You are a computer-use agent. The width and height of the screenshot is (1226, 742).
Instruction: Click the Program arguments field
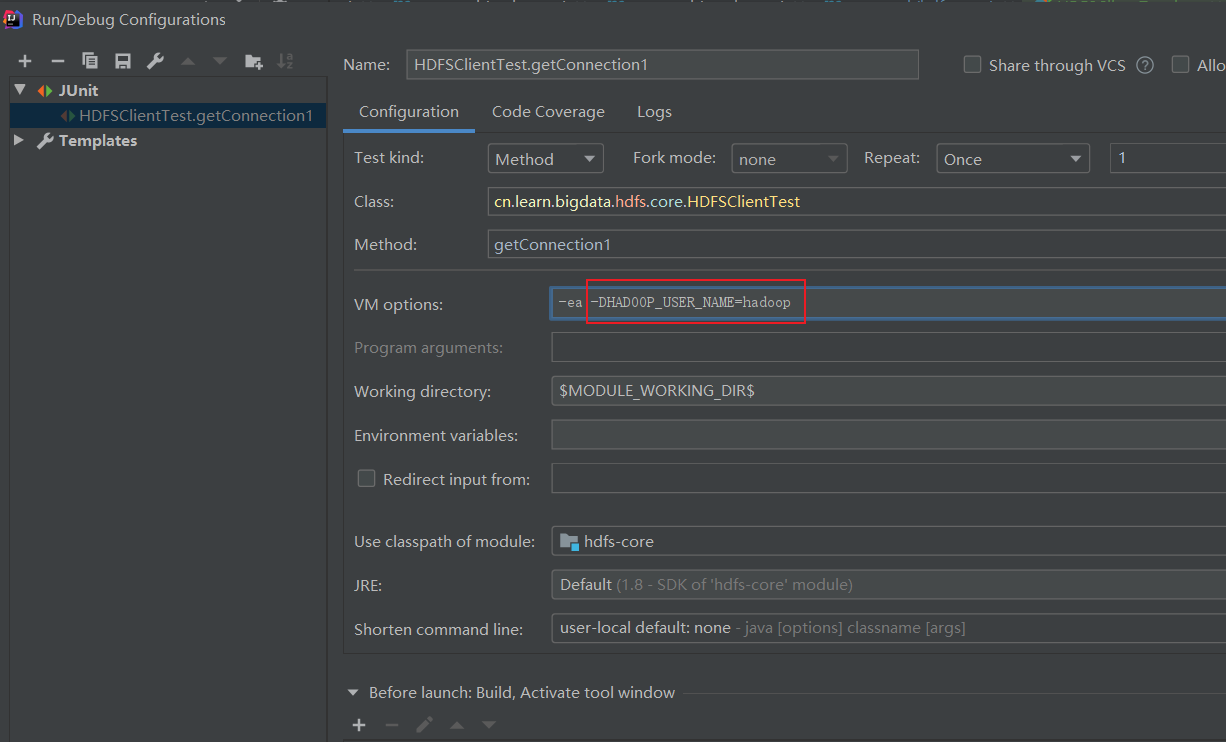888,347
